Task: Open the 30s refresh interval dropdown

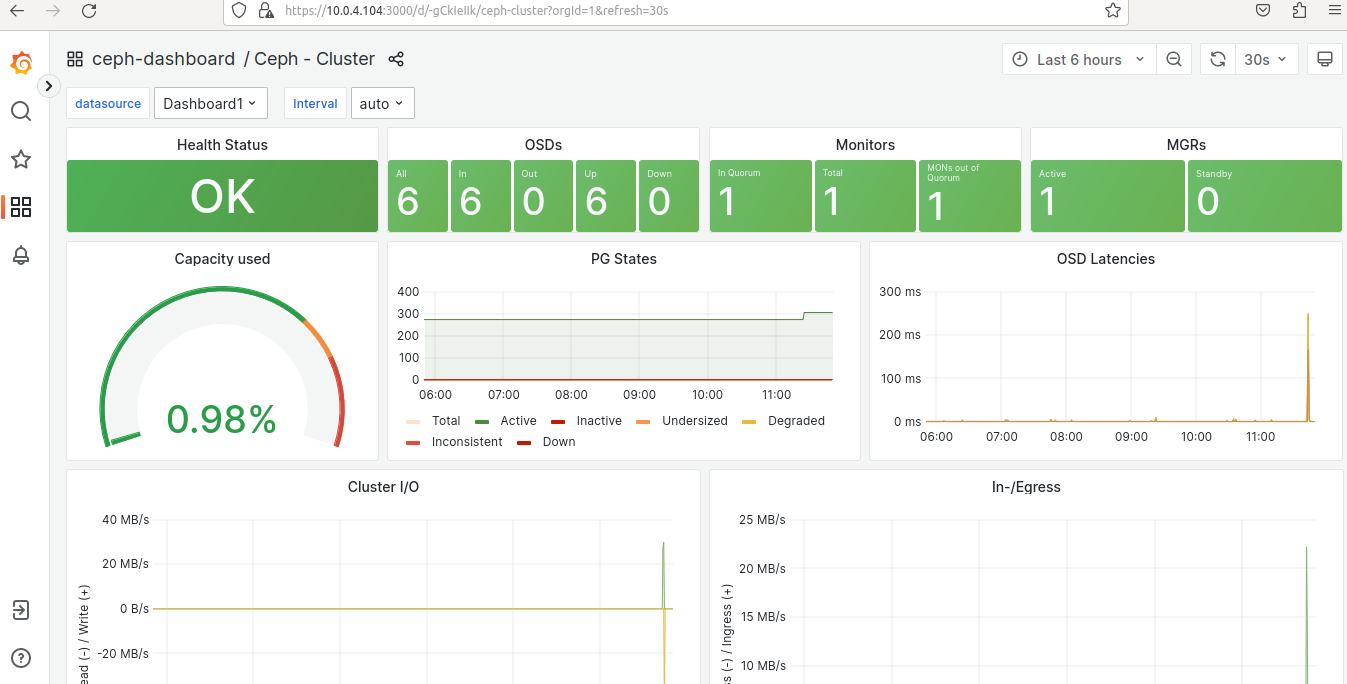Action: (1267, 60)
